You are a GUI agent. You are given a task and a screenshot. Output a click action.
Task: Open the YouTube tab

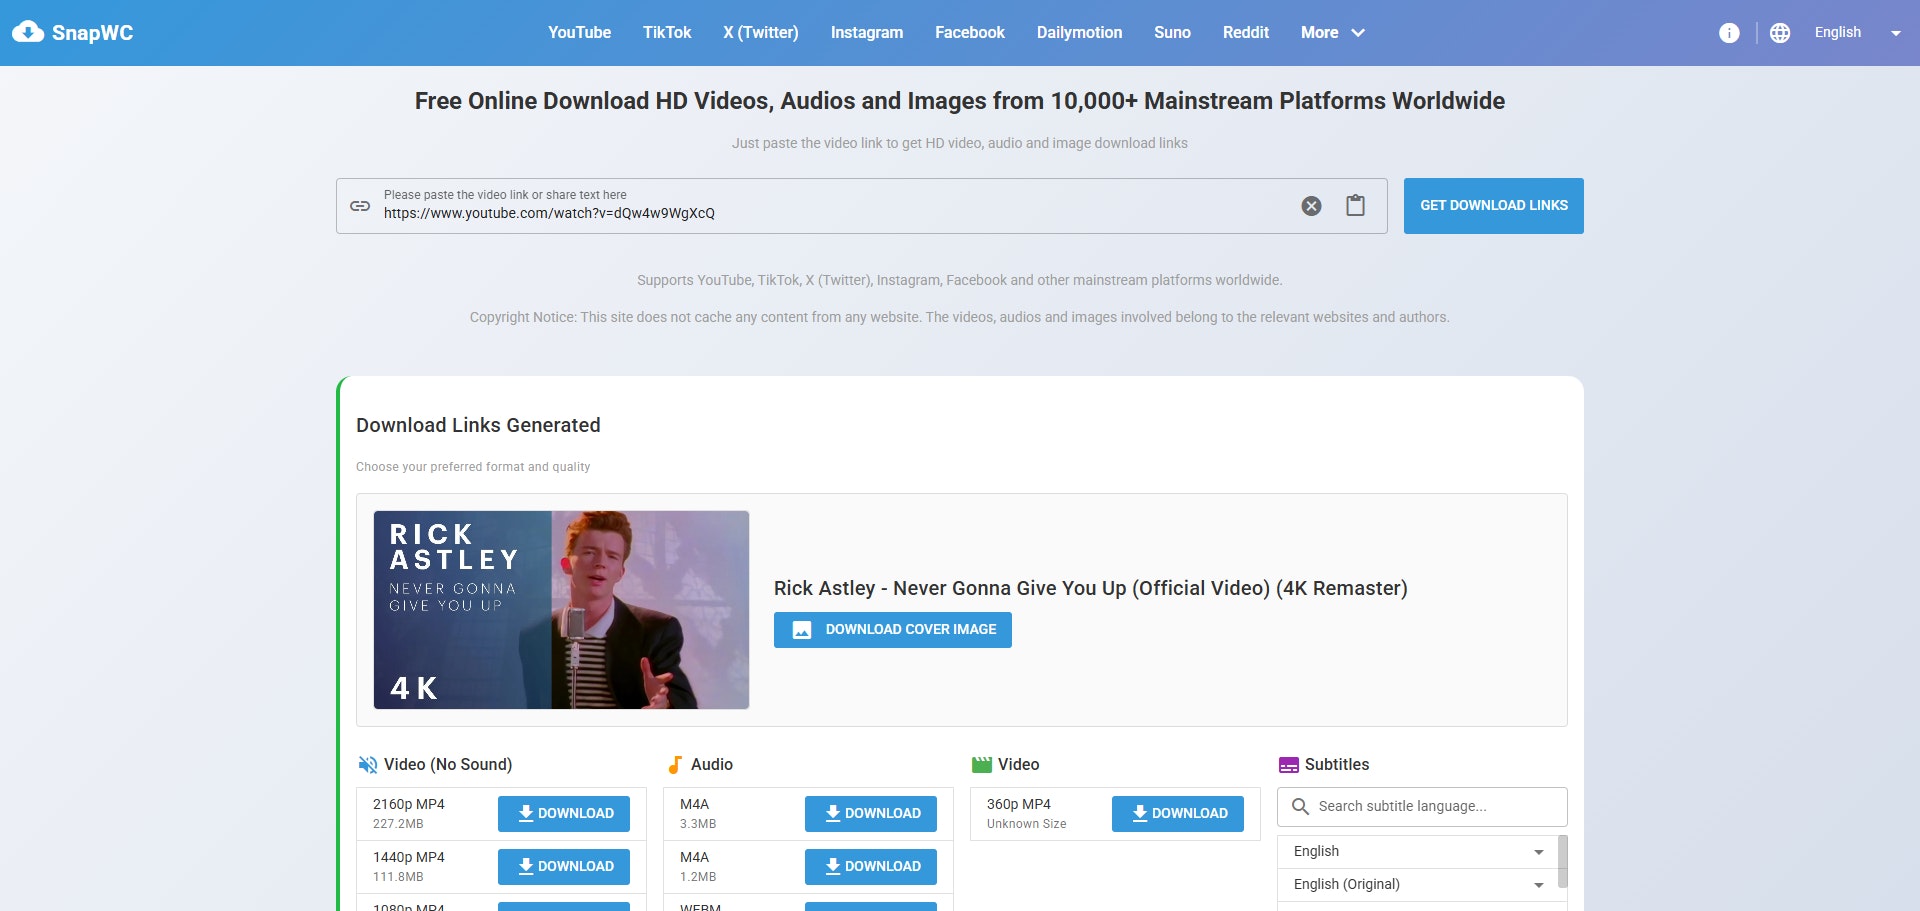[579, 33]
